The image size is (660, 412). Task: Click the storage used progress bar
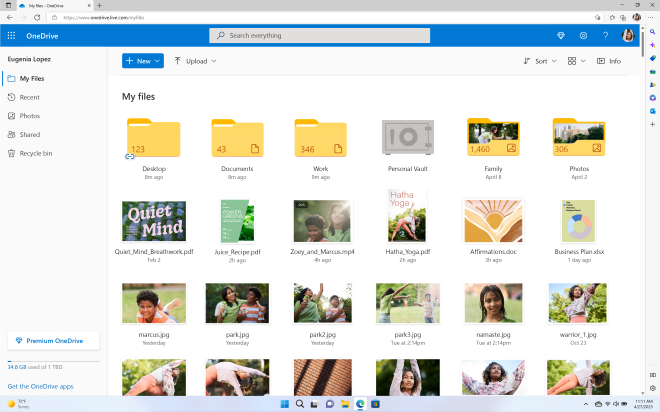click(53, 361)
